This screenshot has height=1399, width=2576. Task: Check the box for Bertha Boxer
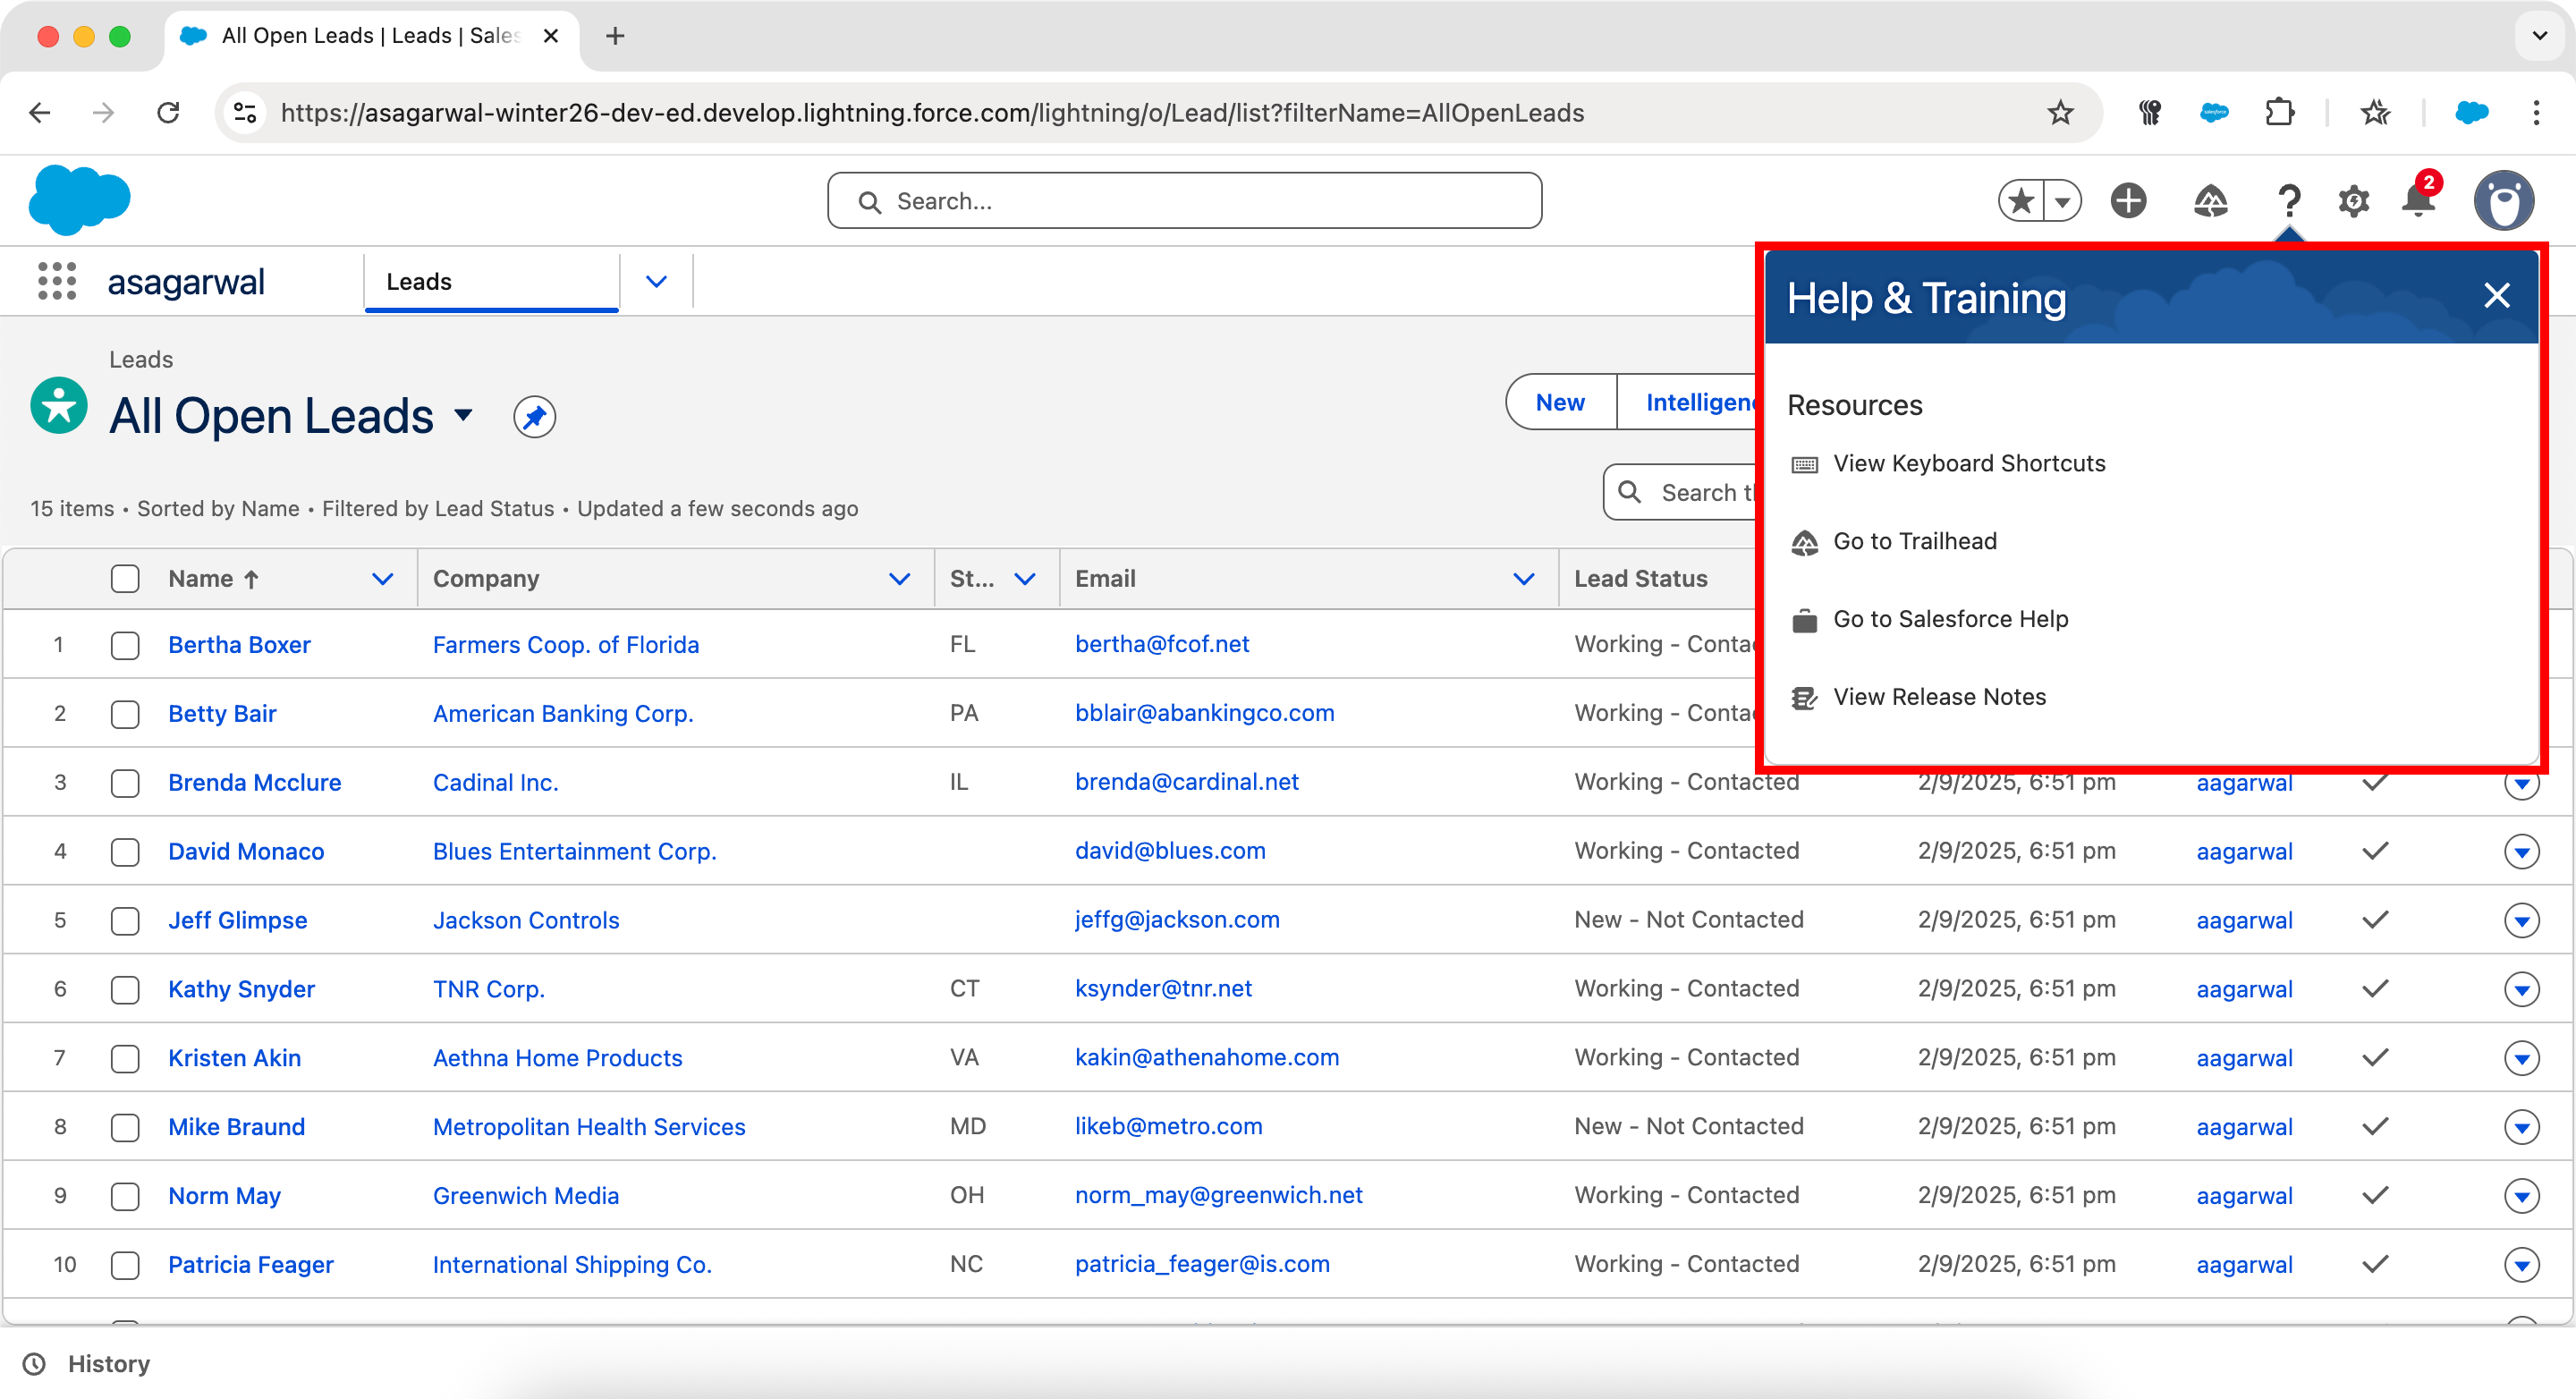click(125, 645)
